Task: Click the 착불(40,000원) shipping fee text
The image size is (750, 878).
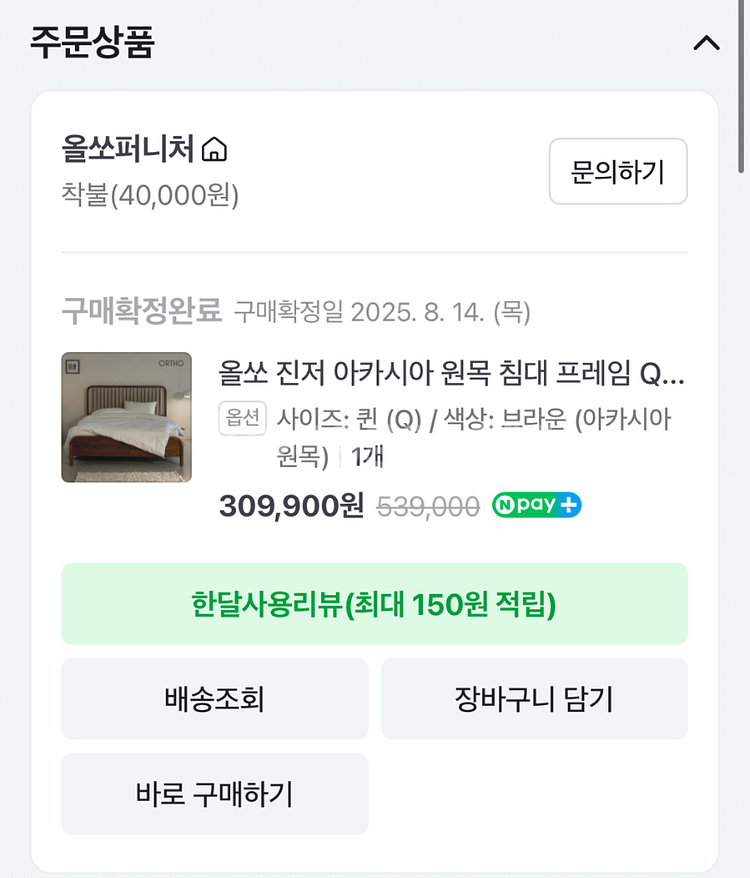Action: pyautogui.click(x=150, y=194)
